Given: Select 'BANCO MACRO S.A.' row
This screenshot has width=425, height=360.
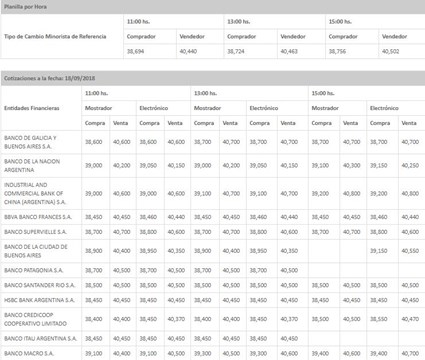Looking at the screenshot, I should [212, 353].
